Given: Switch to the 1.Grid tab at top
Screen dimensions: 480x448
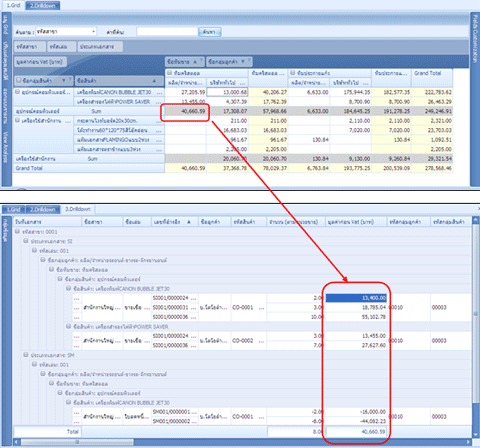Looking at the screenshot, I should click(x=13, y=5).
